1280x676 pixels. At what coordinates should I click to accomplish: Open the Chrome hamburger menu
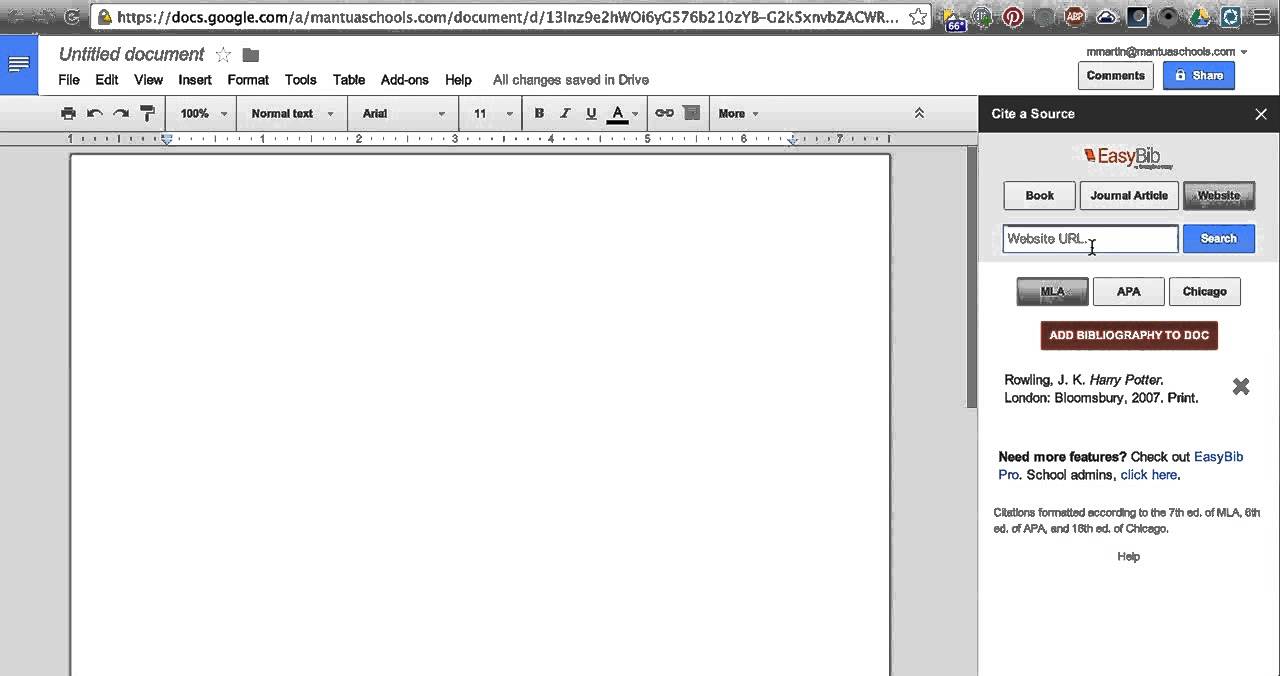point(1261,17)
